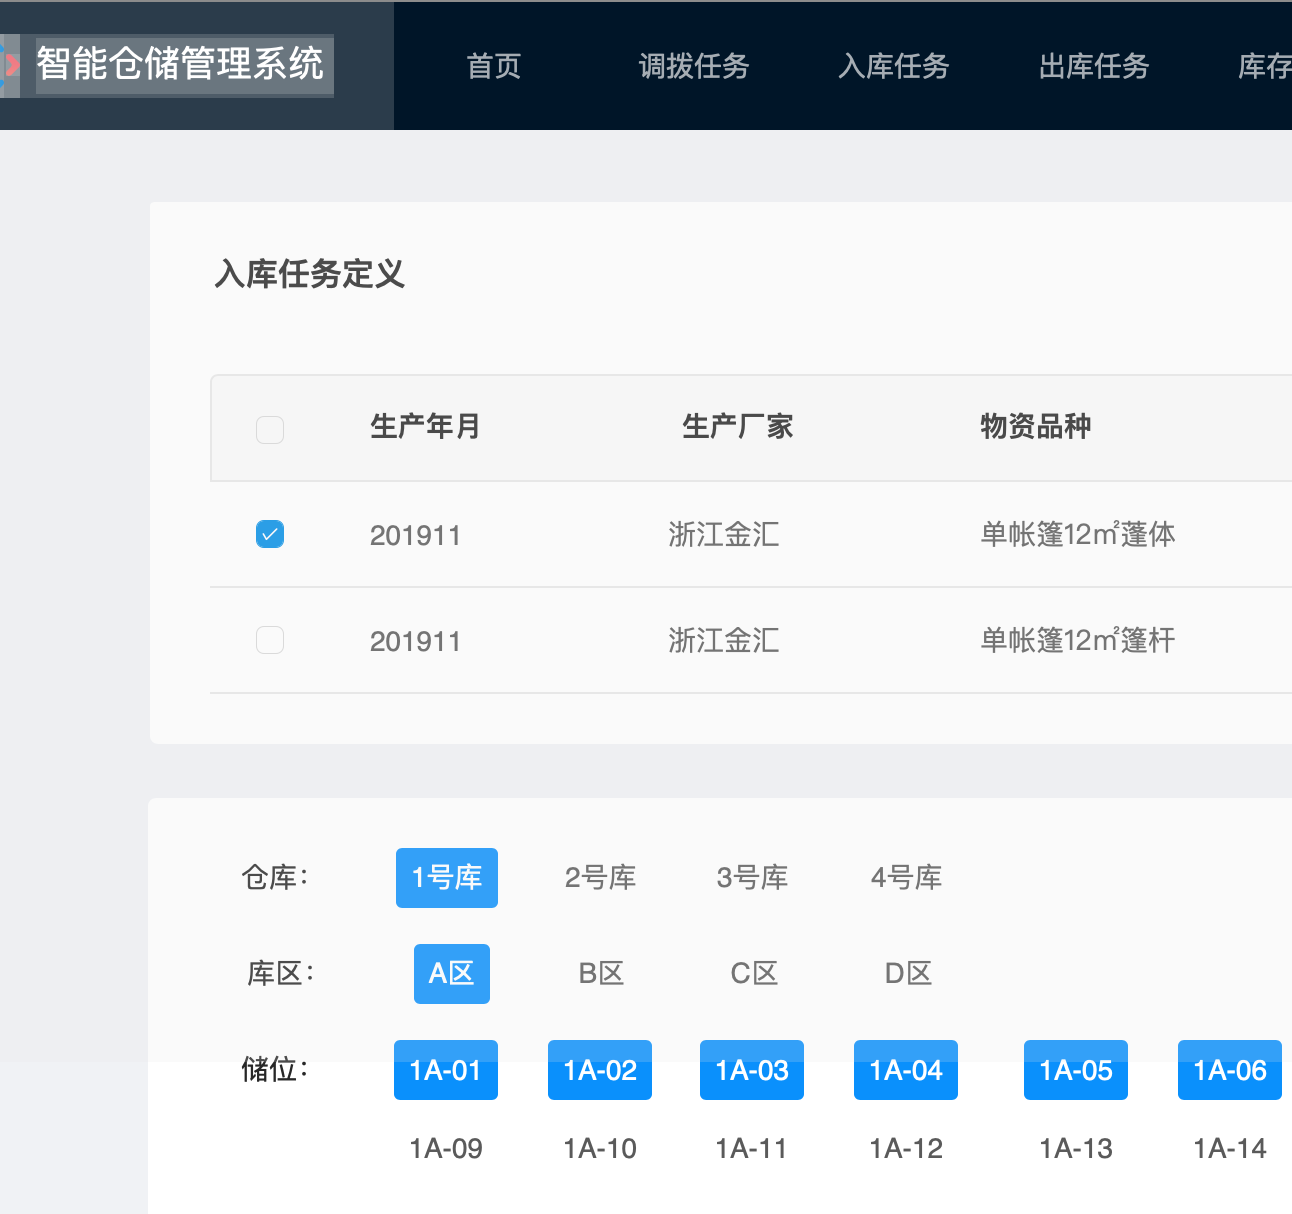Open the 入库任务 menu
This screenshot has width=1292, height=1214.
point(894,66)
